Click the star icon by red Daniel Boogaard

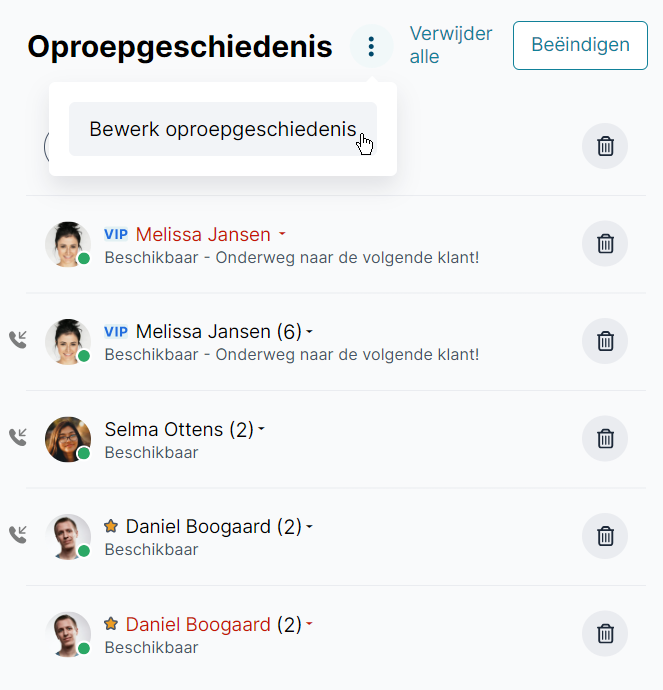click(111, 624)
